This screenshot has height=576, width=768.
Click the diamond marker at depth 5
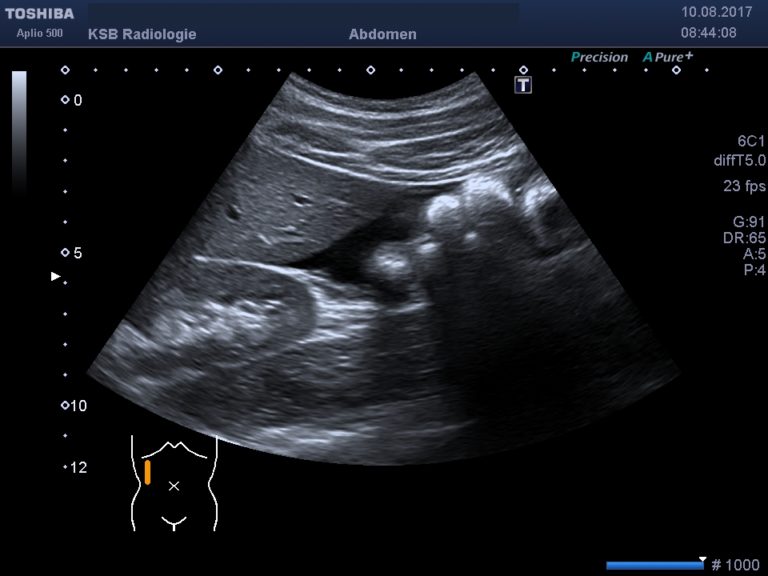pyautogui.click(x=65, y=253)
